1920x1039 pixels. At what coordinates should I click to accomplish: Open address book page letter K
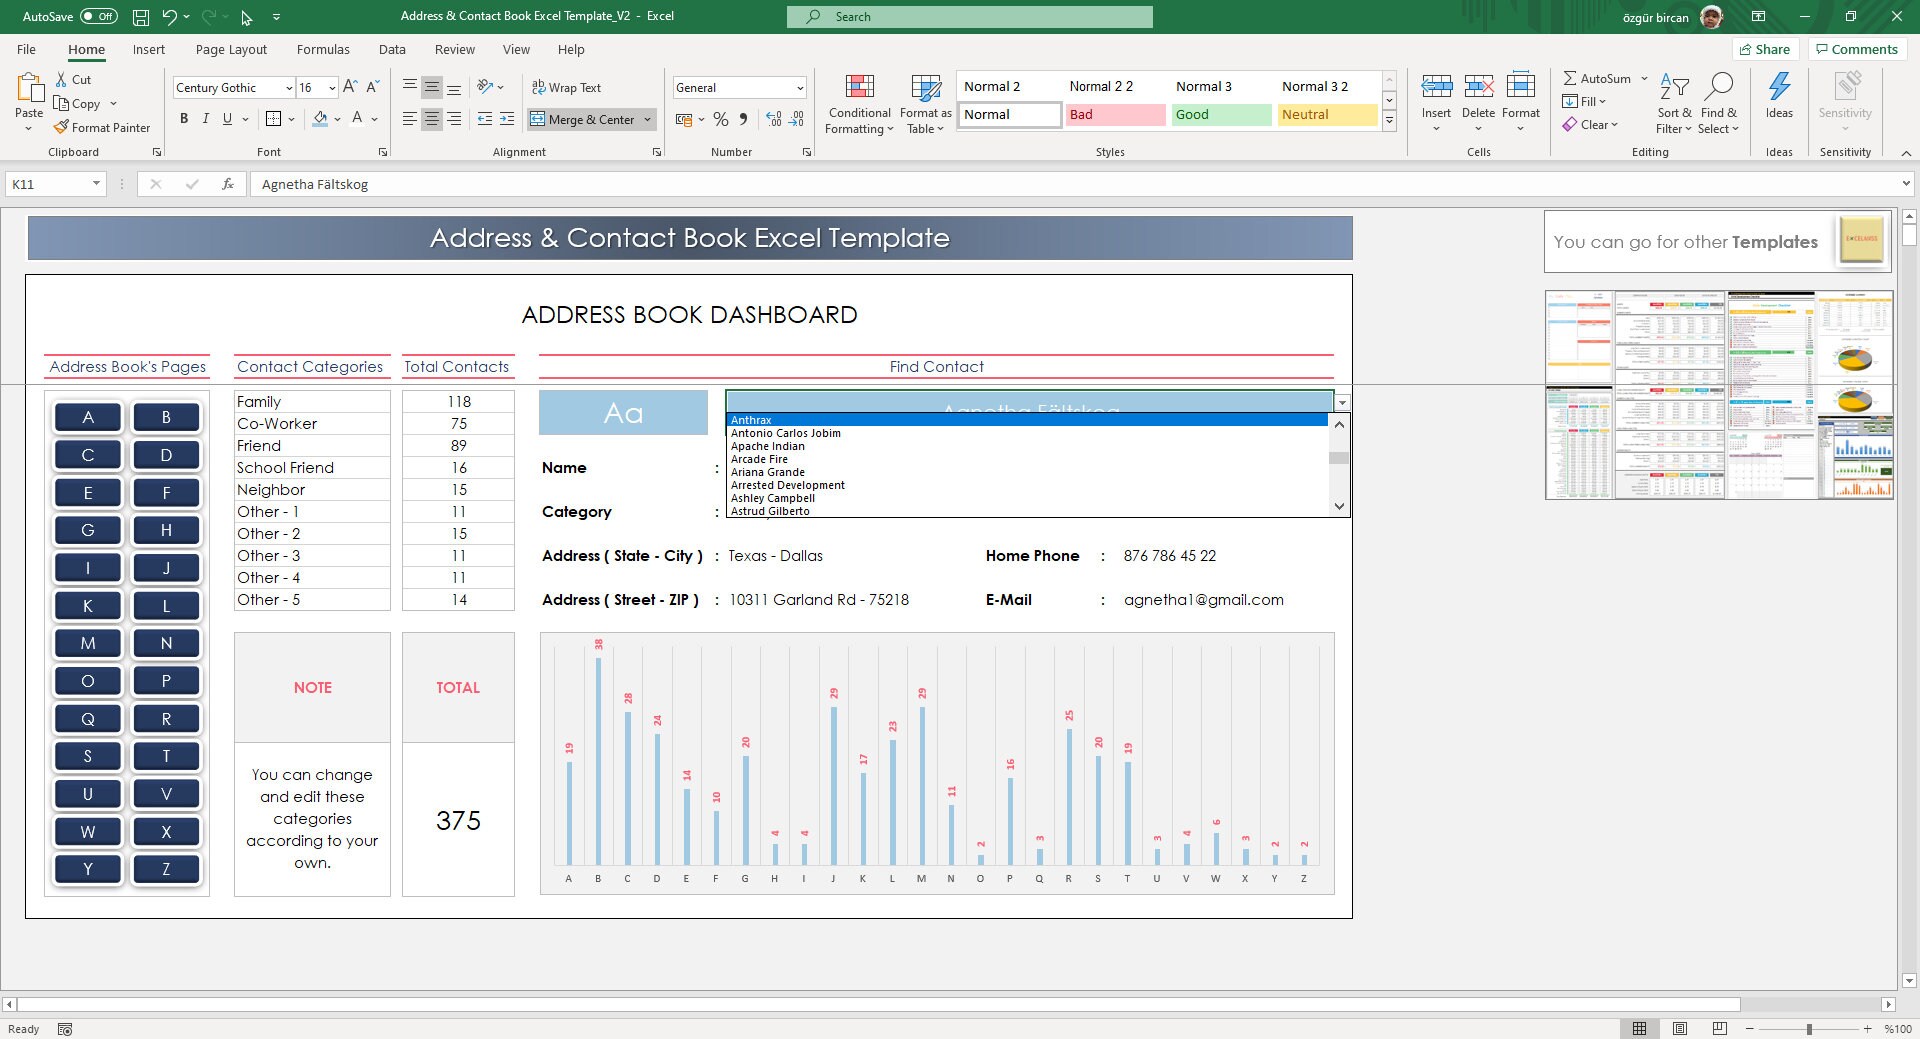click(x=88, y=605)
